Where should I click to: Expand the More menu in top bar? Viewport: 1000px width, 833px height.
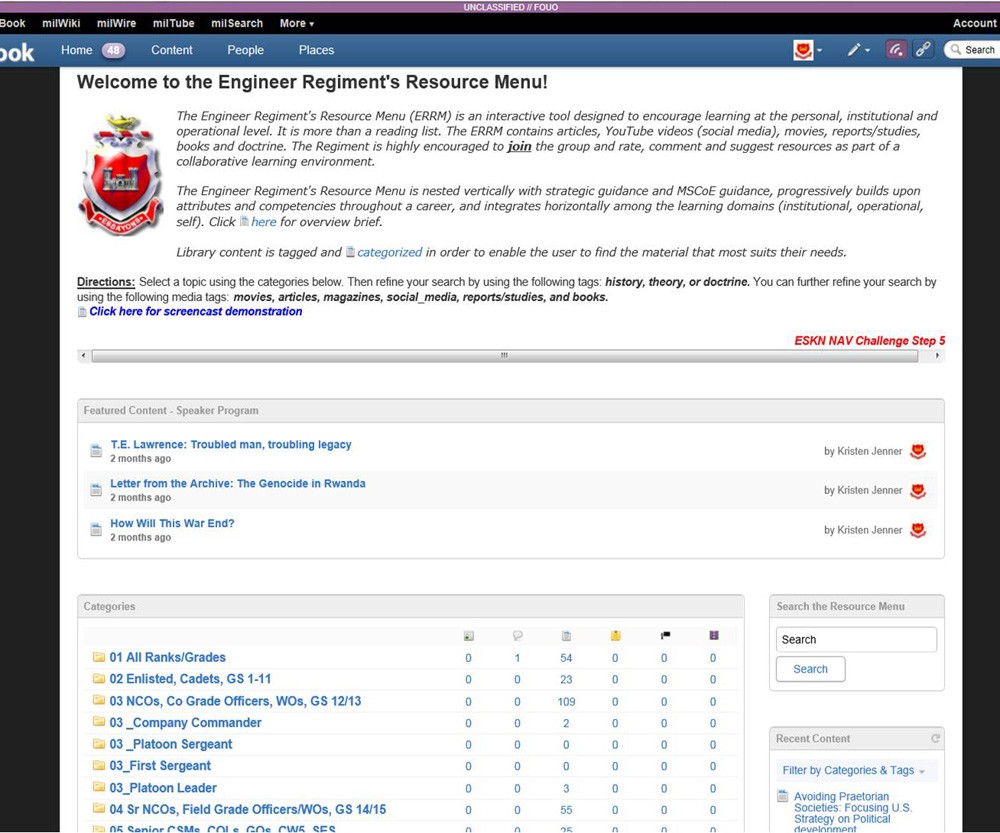297,23
